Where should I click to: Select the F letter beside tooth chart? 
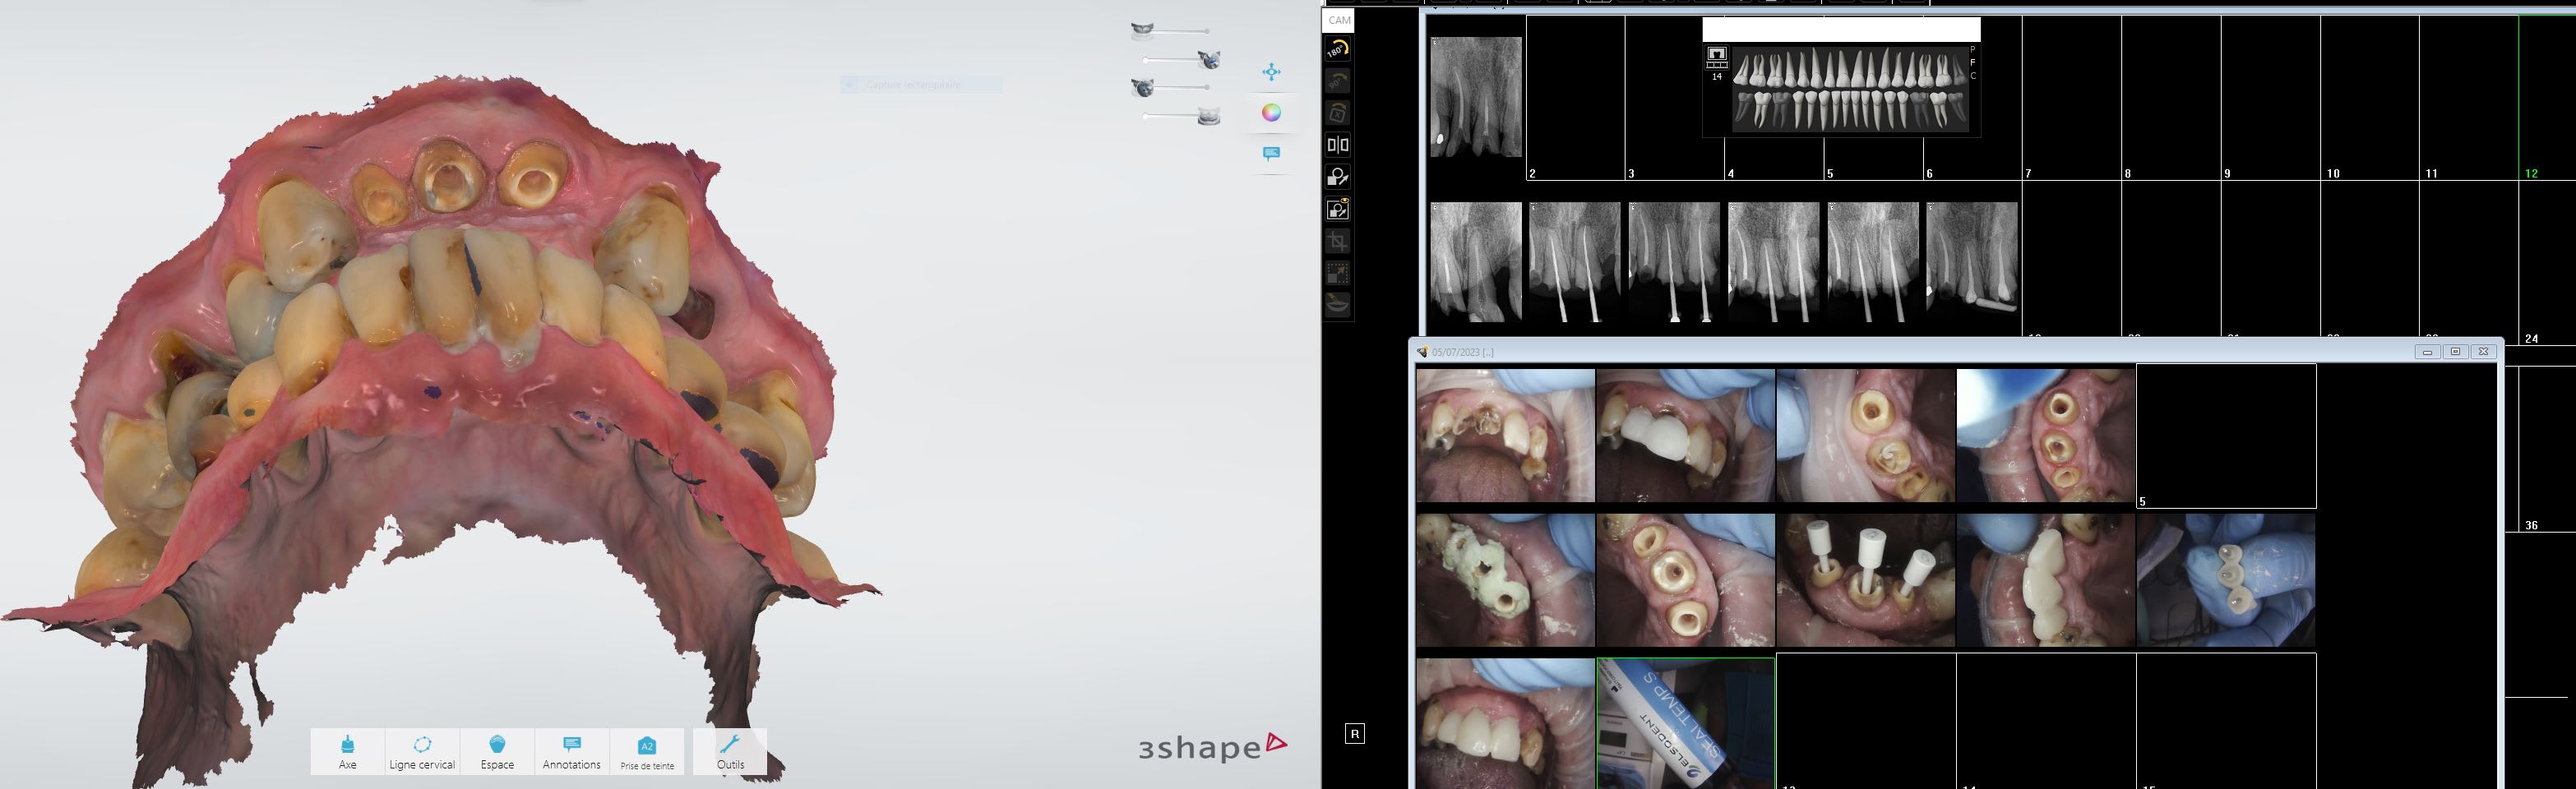[x=1973, y=62]
